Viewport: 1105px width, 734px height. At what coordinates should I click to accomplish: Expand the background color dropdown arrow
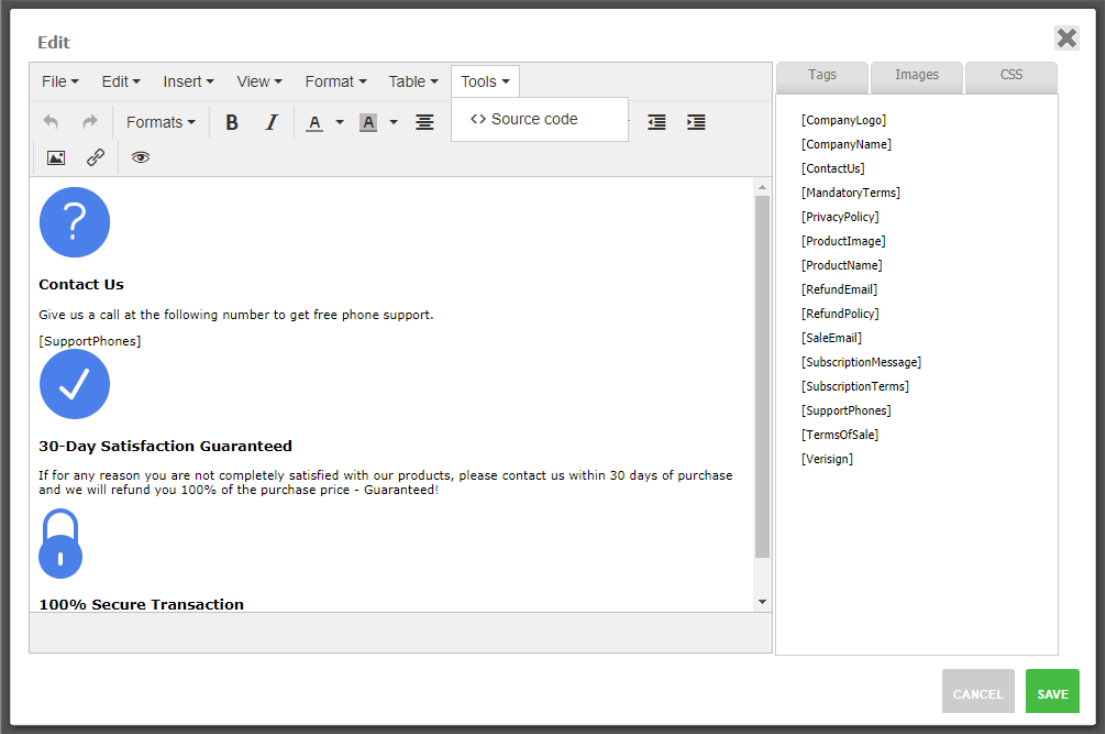(x=393, y=123)
